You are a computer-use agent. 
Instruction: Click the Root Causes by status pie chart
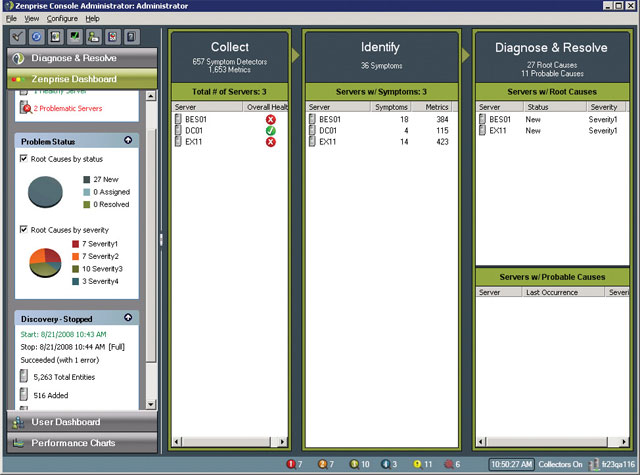pos(45,192)
